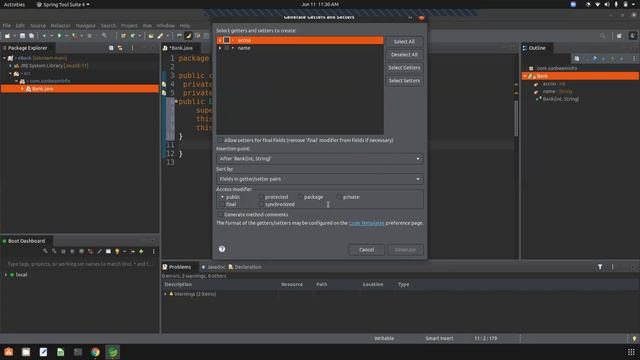Check the final modifier option
The width and height of the screenshot is (640, 360).
coord(222,204)
